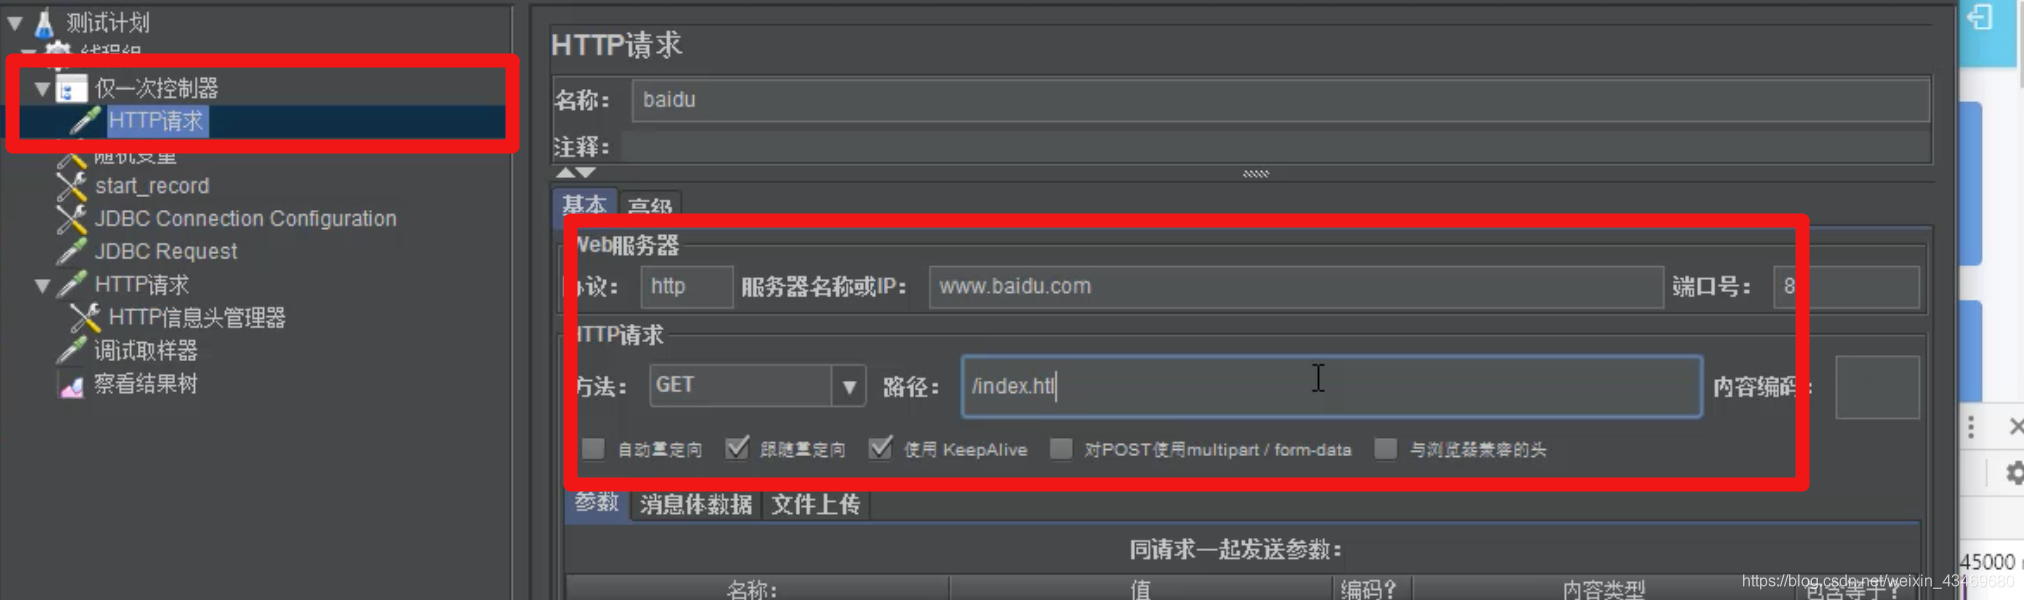
Task: Click the test plan flask icon
Action: pyautogui.click(x=44, y=22)
